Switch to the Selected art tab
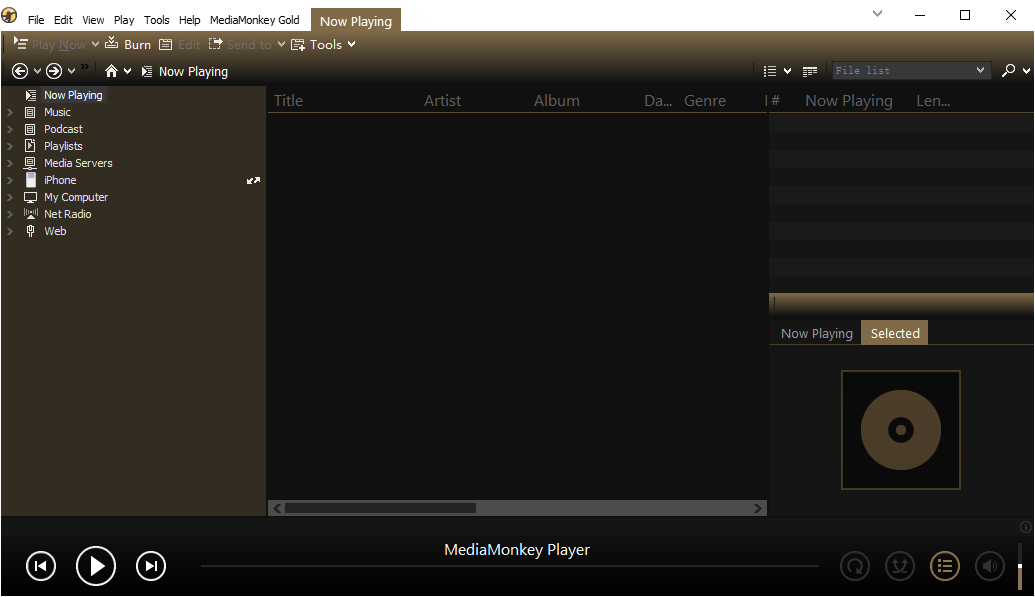The image size is (1035, 597). click(x=895, y=333)
